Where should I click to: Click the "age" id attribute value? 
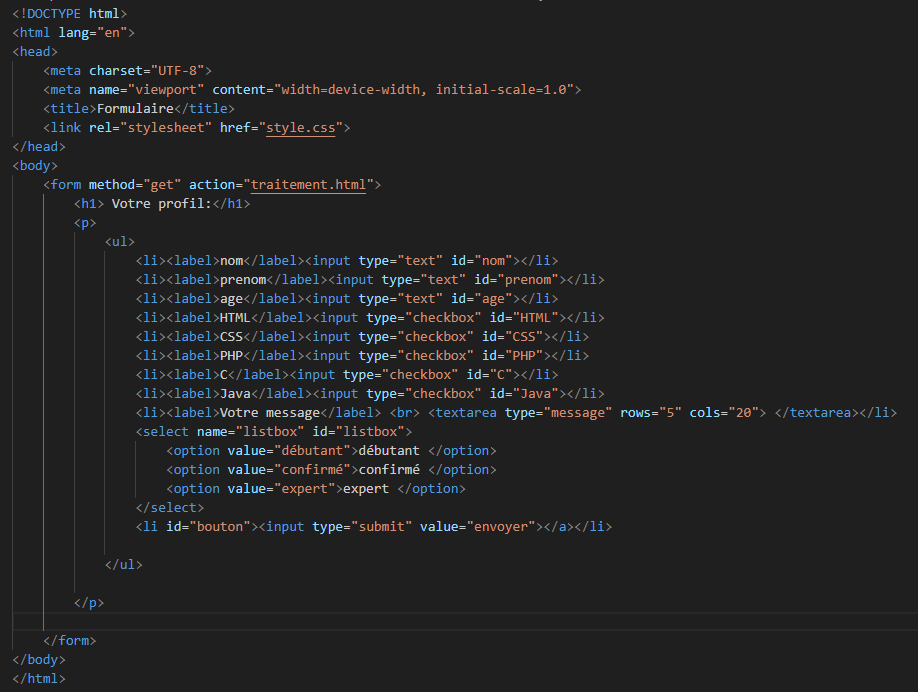[493, 299]
